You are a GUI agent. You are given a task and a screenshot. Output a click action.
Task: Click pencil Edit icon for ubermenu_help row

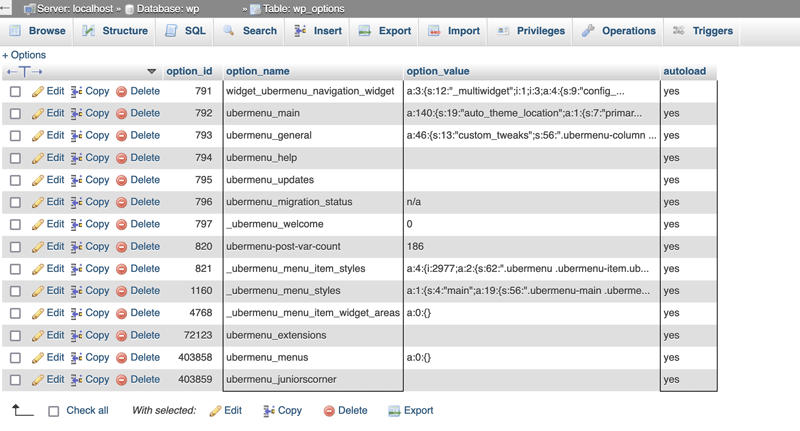pos(38,158)
